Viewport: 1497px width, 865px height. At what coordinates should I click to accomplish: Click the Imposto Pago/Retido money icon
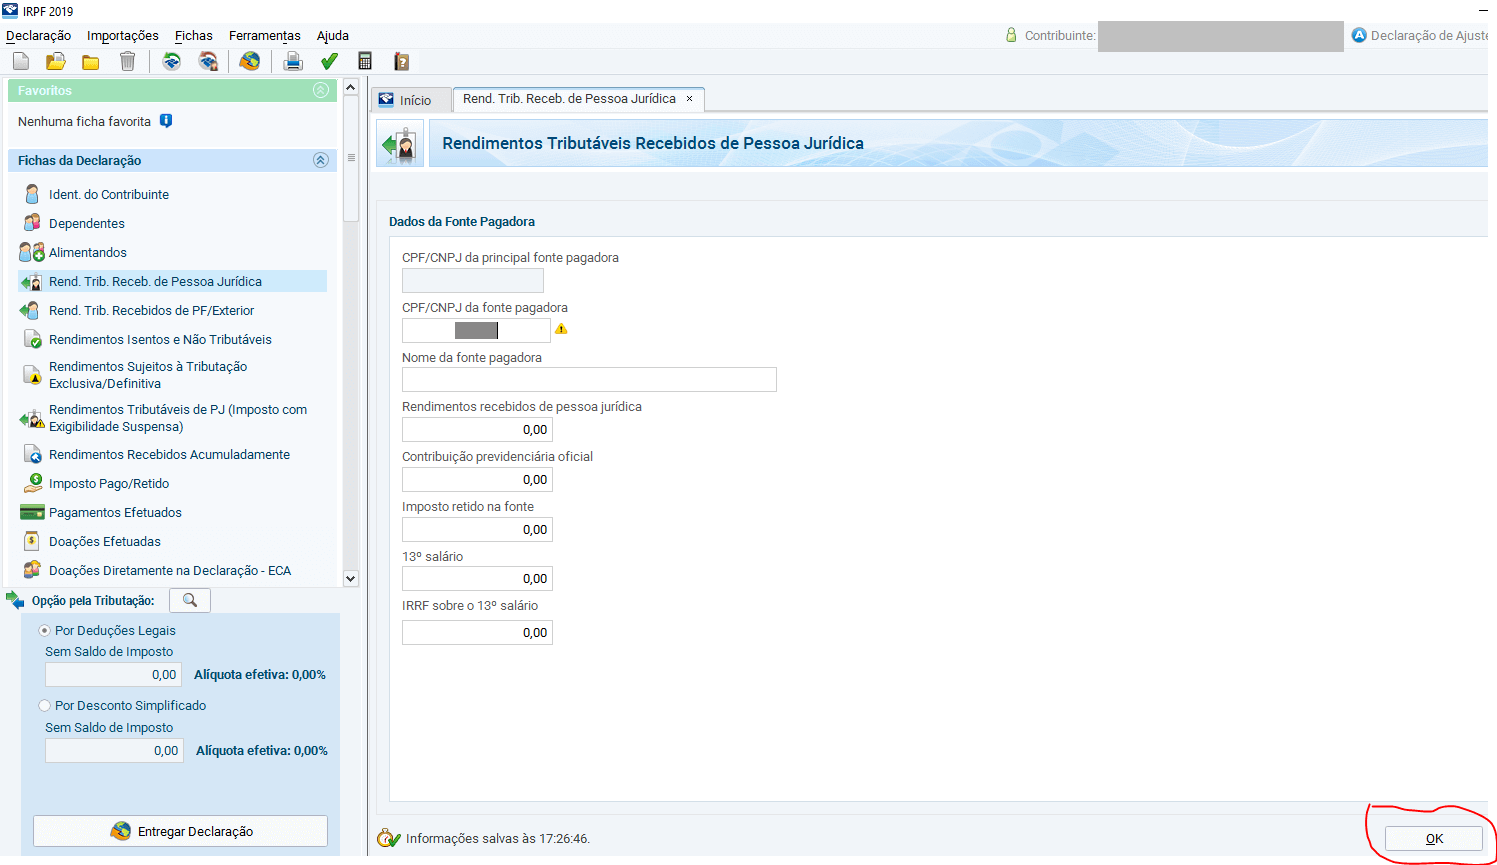point(33,483)
